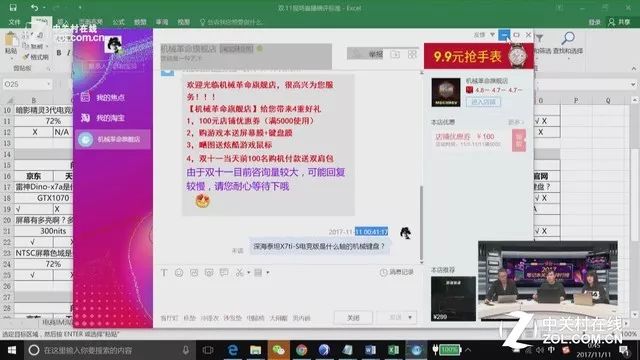Switch to the 审阅 ribbon tab
Image resolution: width=640 pixels, height=360 pixels.
[162, 22]
